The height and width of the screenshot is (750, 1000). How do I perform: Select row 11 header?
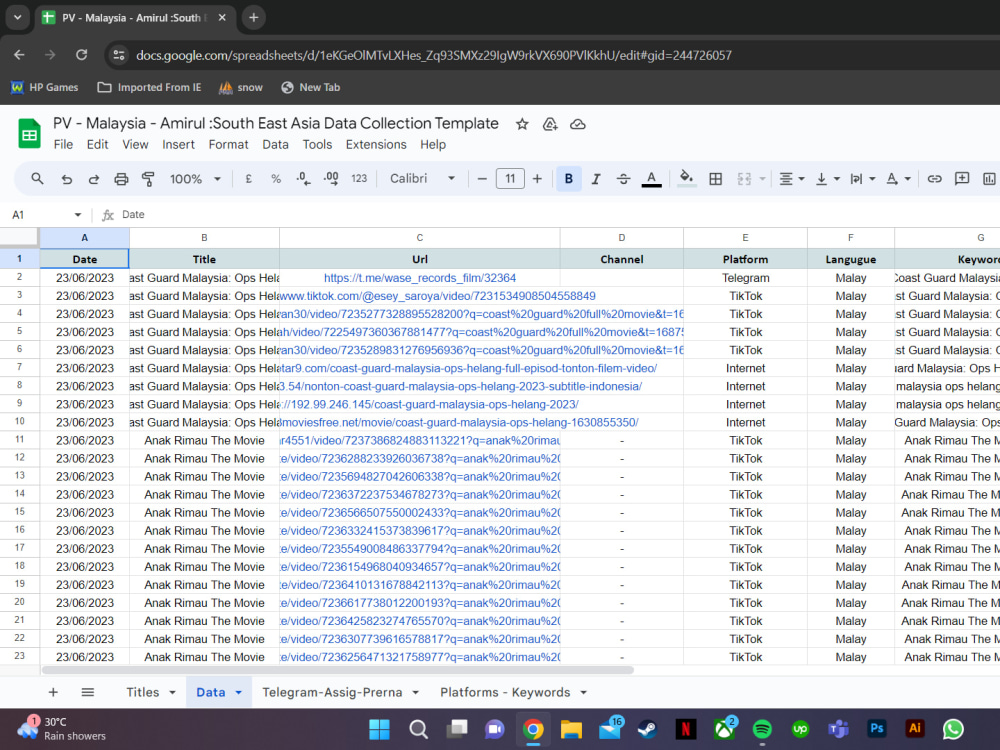point(20,440)
